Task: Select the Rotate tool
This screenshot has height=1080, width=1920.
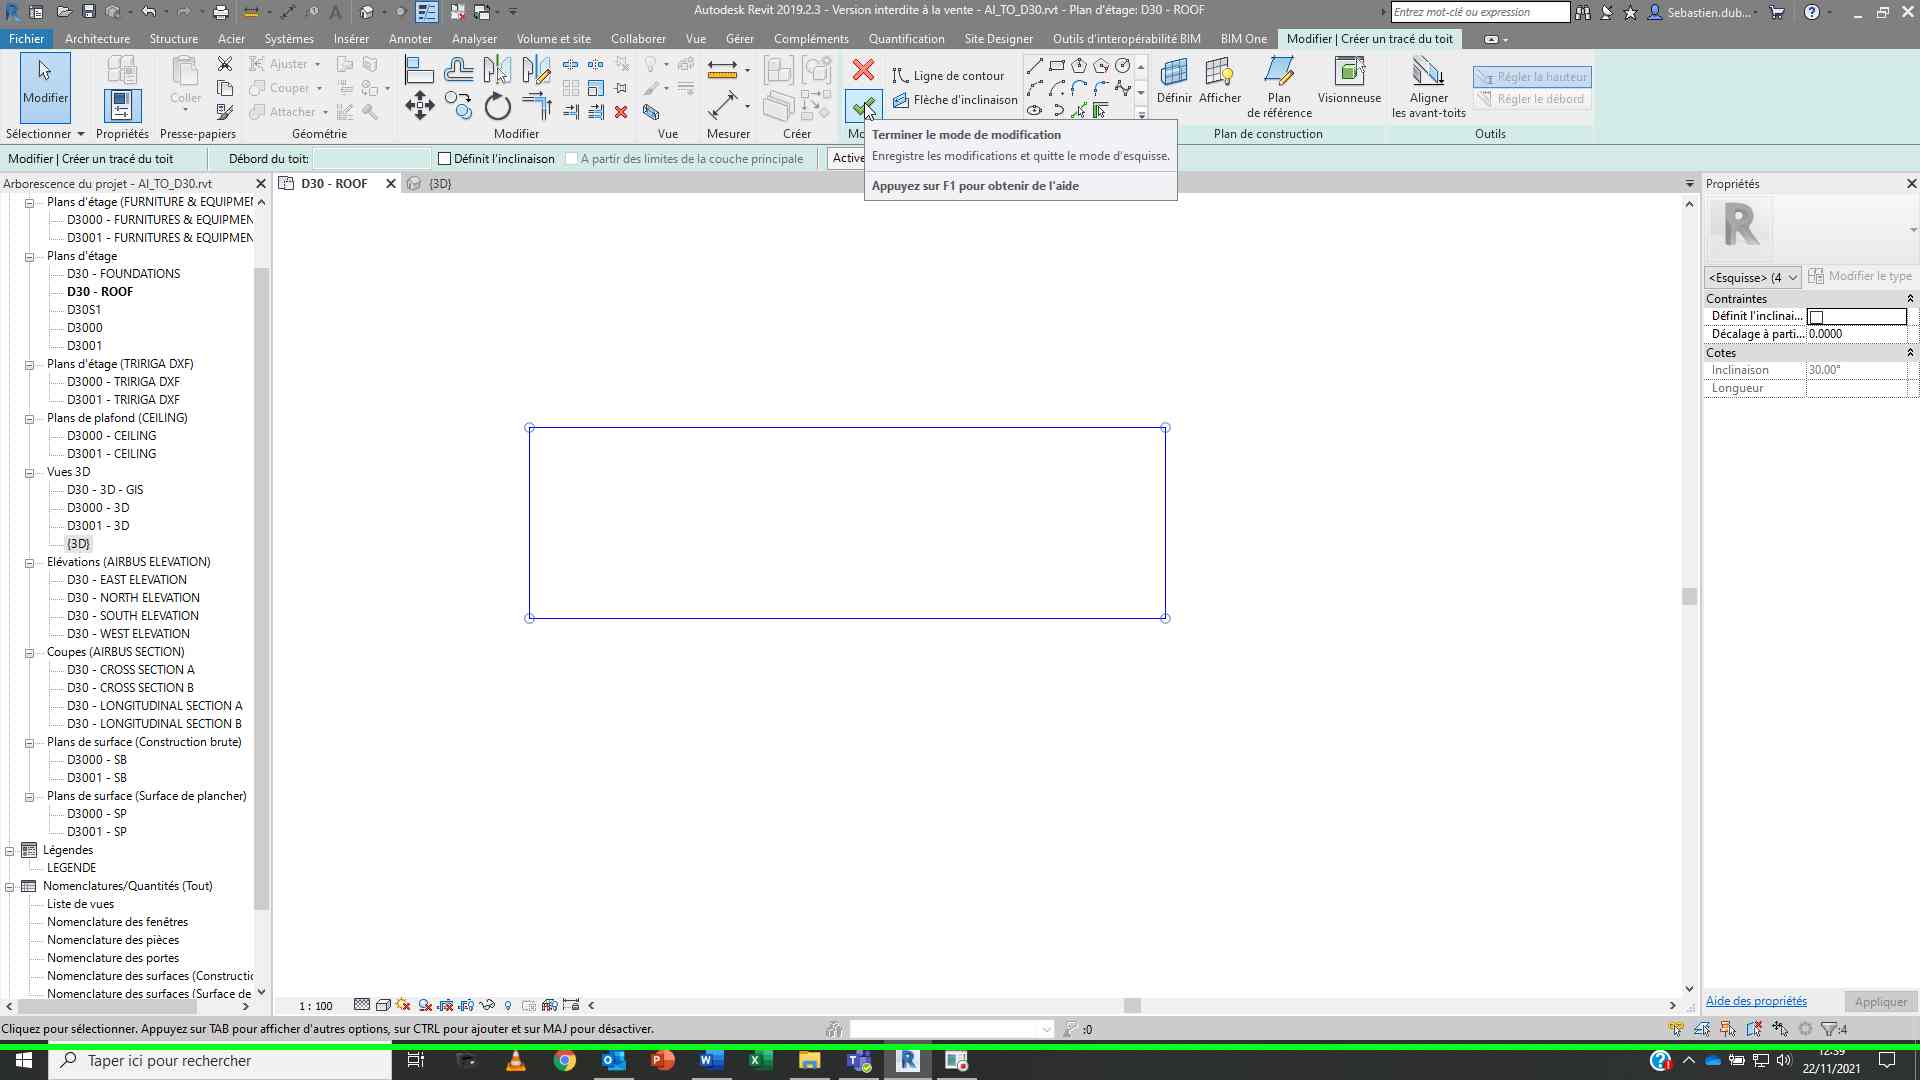Action: pos(497,105)
